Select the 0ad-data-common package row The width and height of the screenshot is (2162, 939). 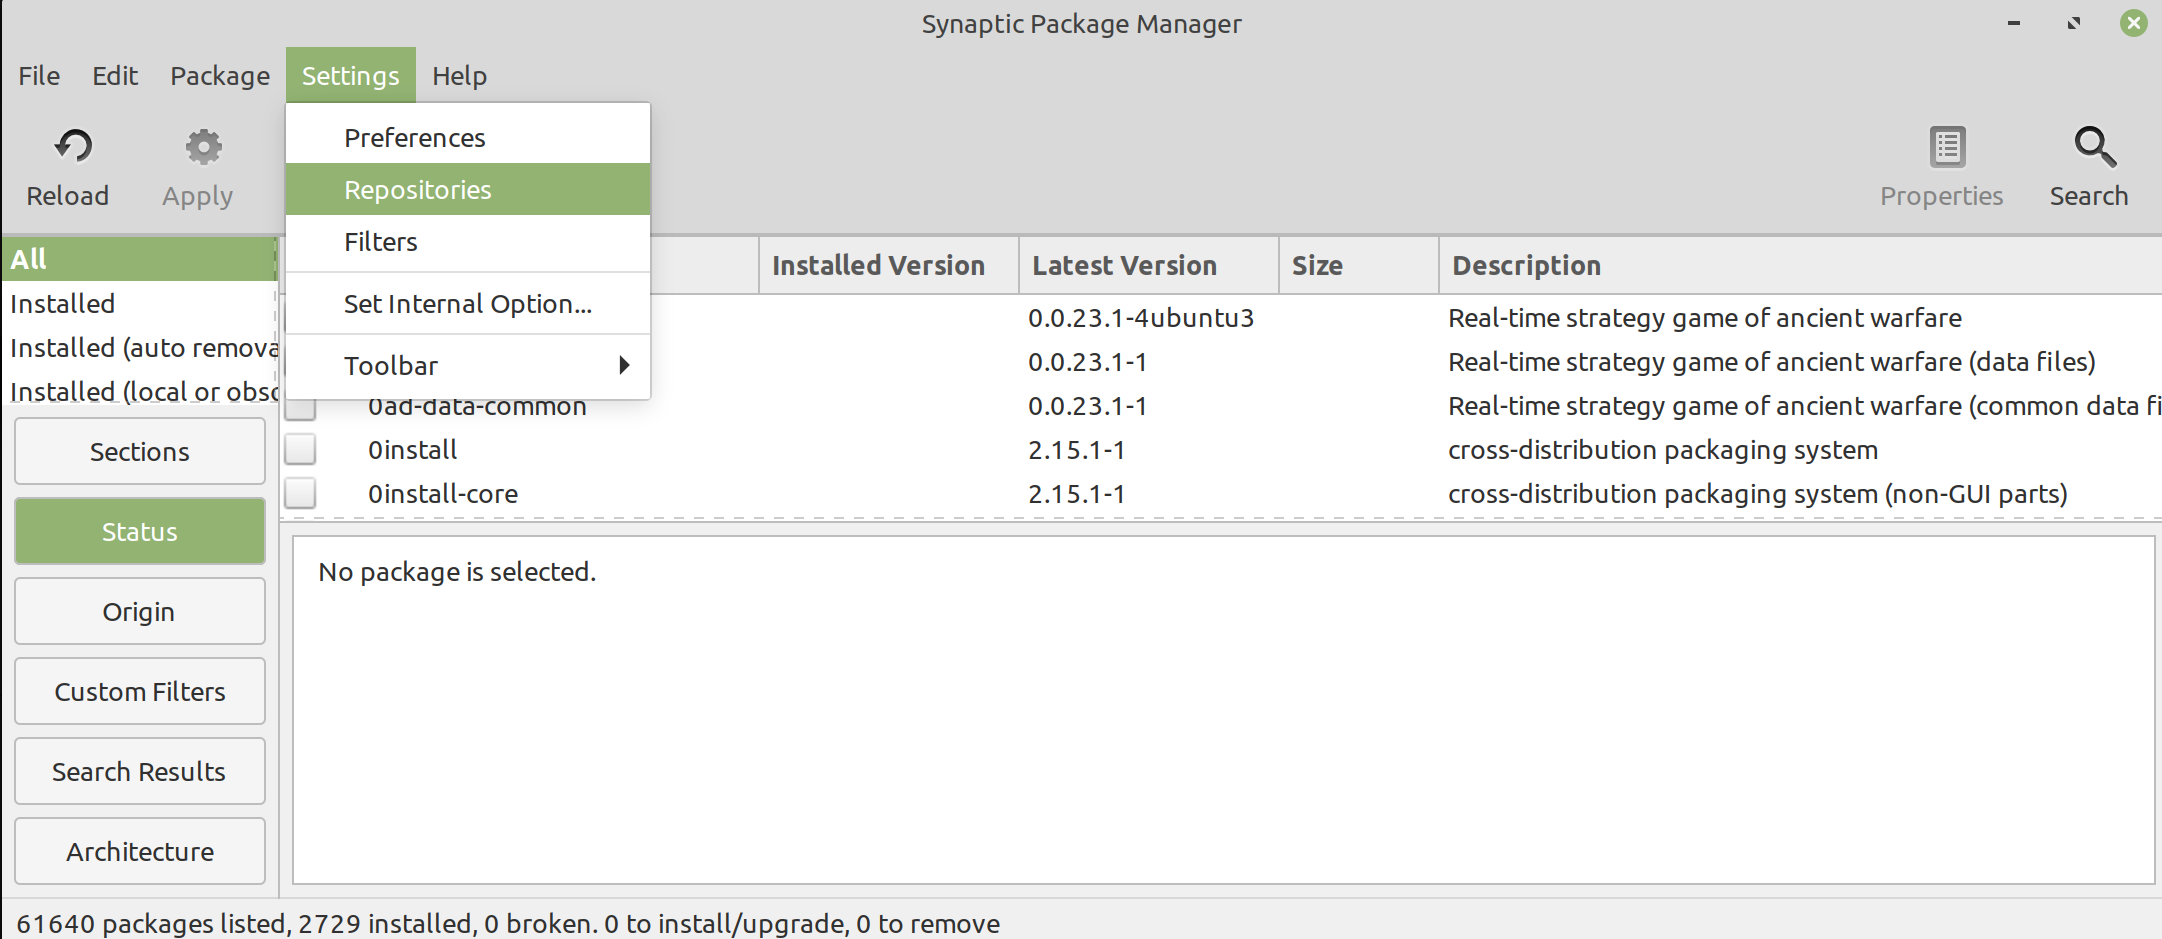point(1221,406)
